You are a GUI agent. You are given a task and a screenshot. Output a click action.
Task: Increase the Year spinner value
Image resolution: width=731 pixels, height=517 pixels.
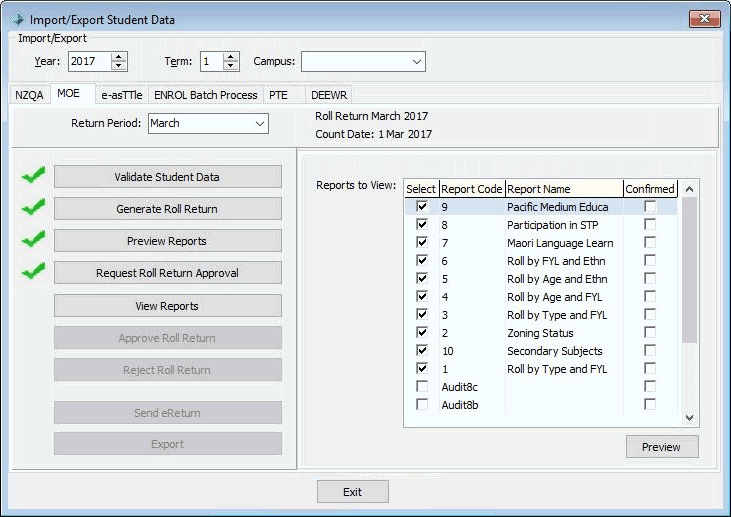119,57
